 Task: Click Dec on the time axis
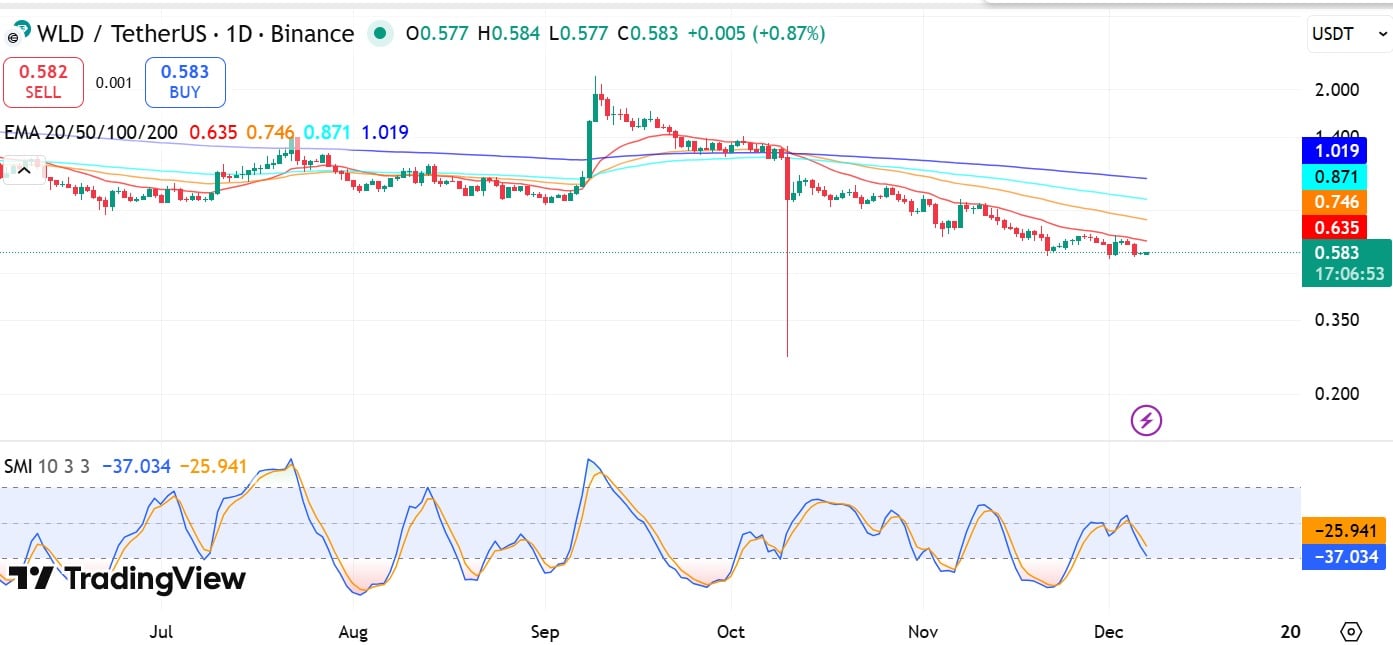coord(1108,632)
